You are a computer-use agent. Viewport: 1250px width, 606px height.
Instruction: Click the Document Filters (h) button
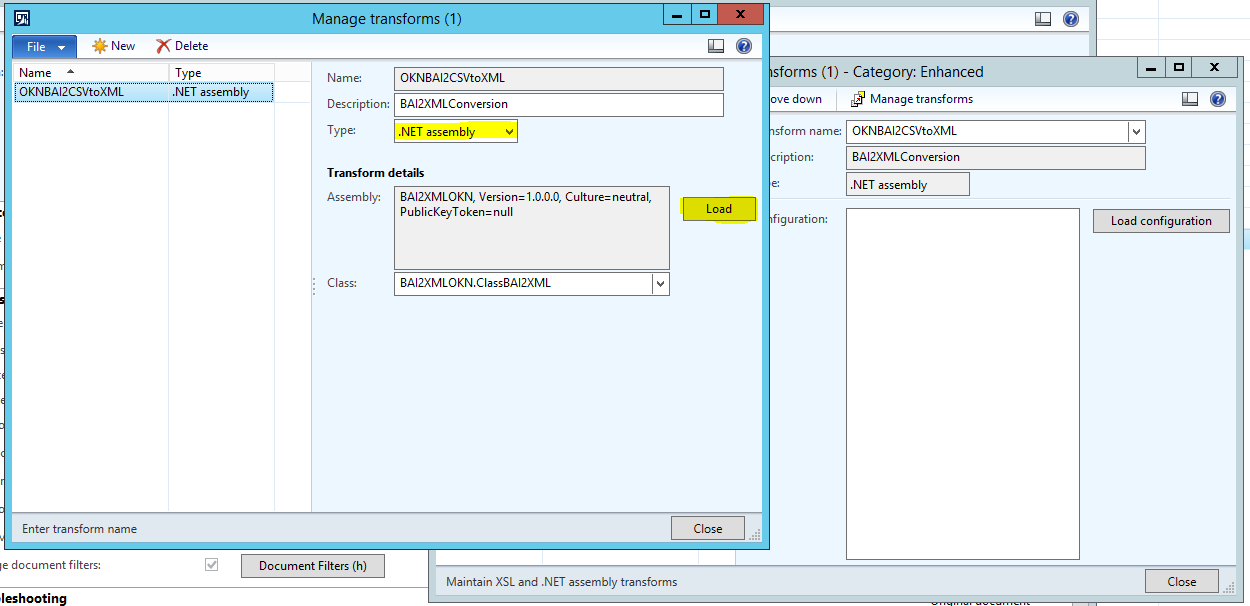pyautogui.click(x=312, y=564)
